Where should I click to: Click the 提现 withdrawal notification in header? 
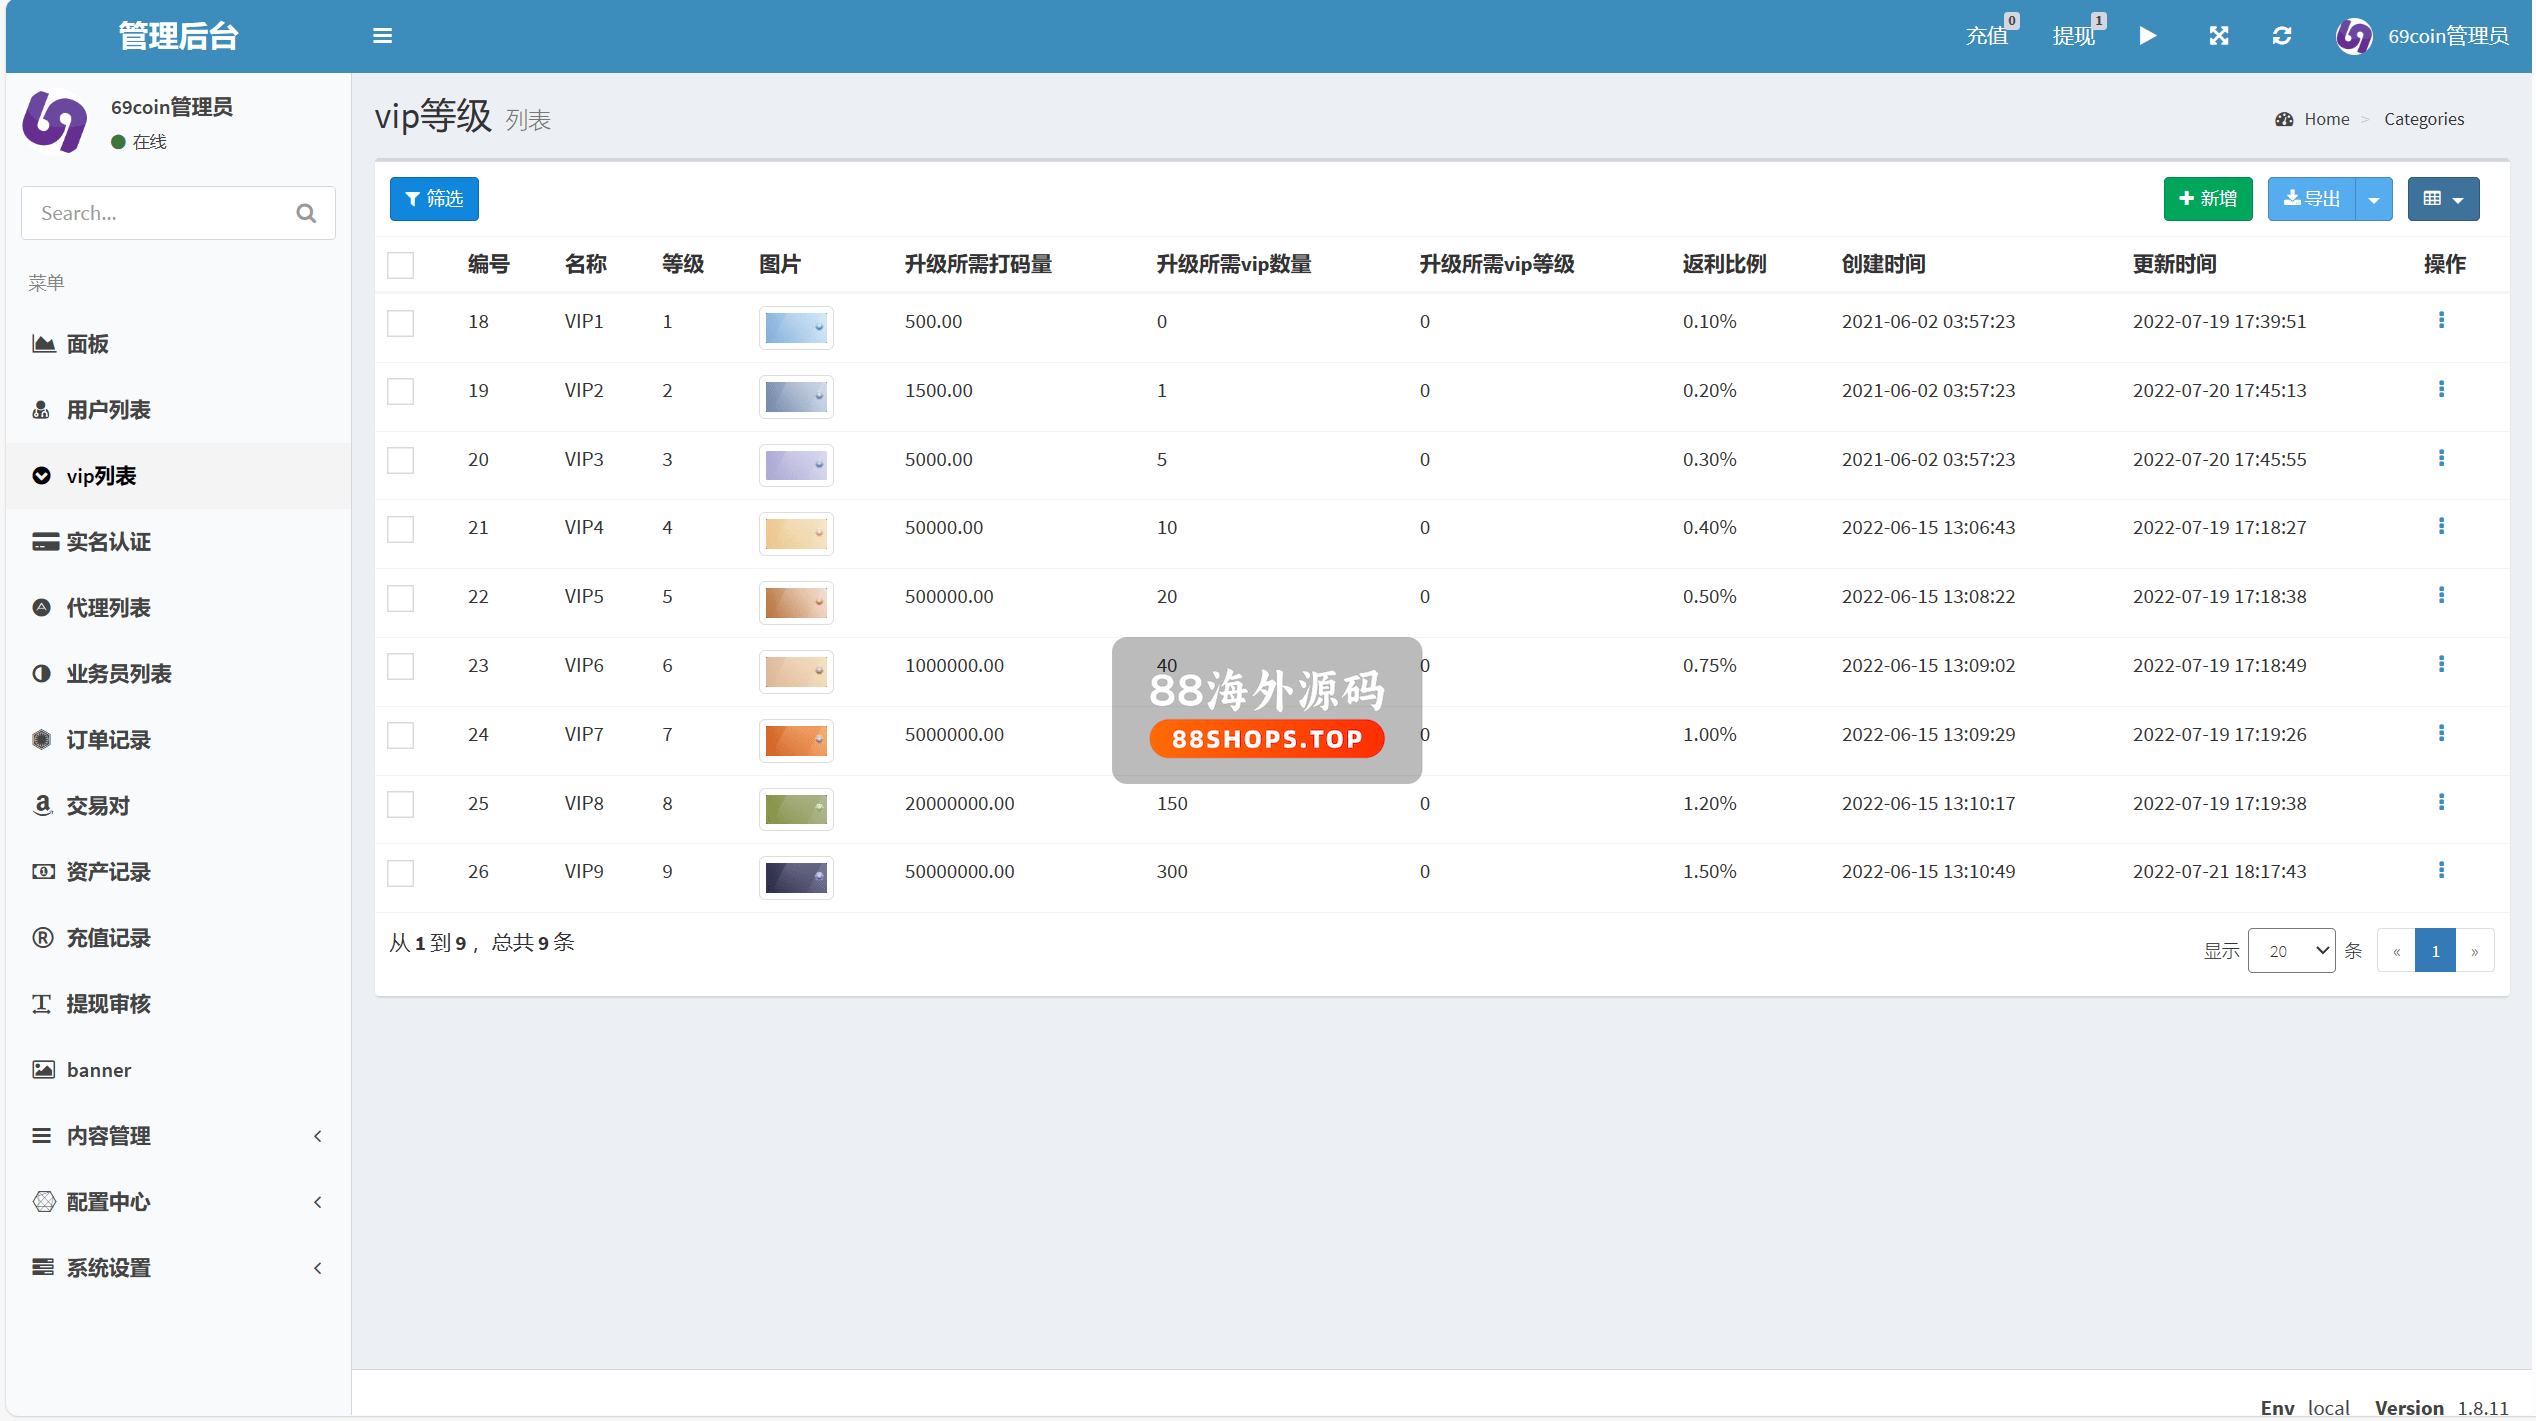pos(2076,36)
